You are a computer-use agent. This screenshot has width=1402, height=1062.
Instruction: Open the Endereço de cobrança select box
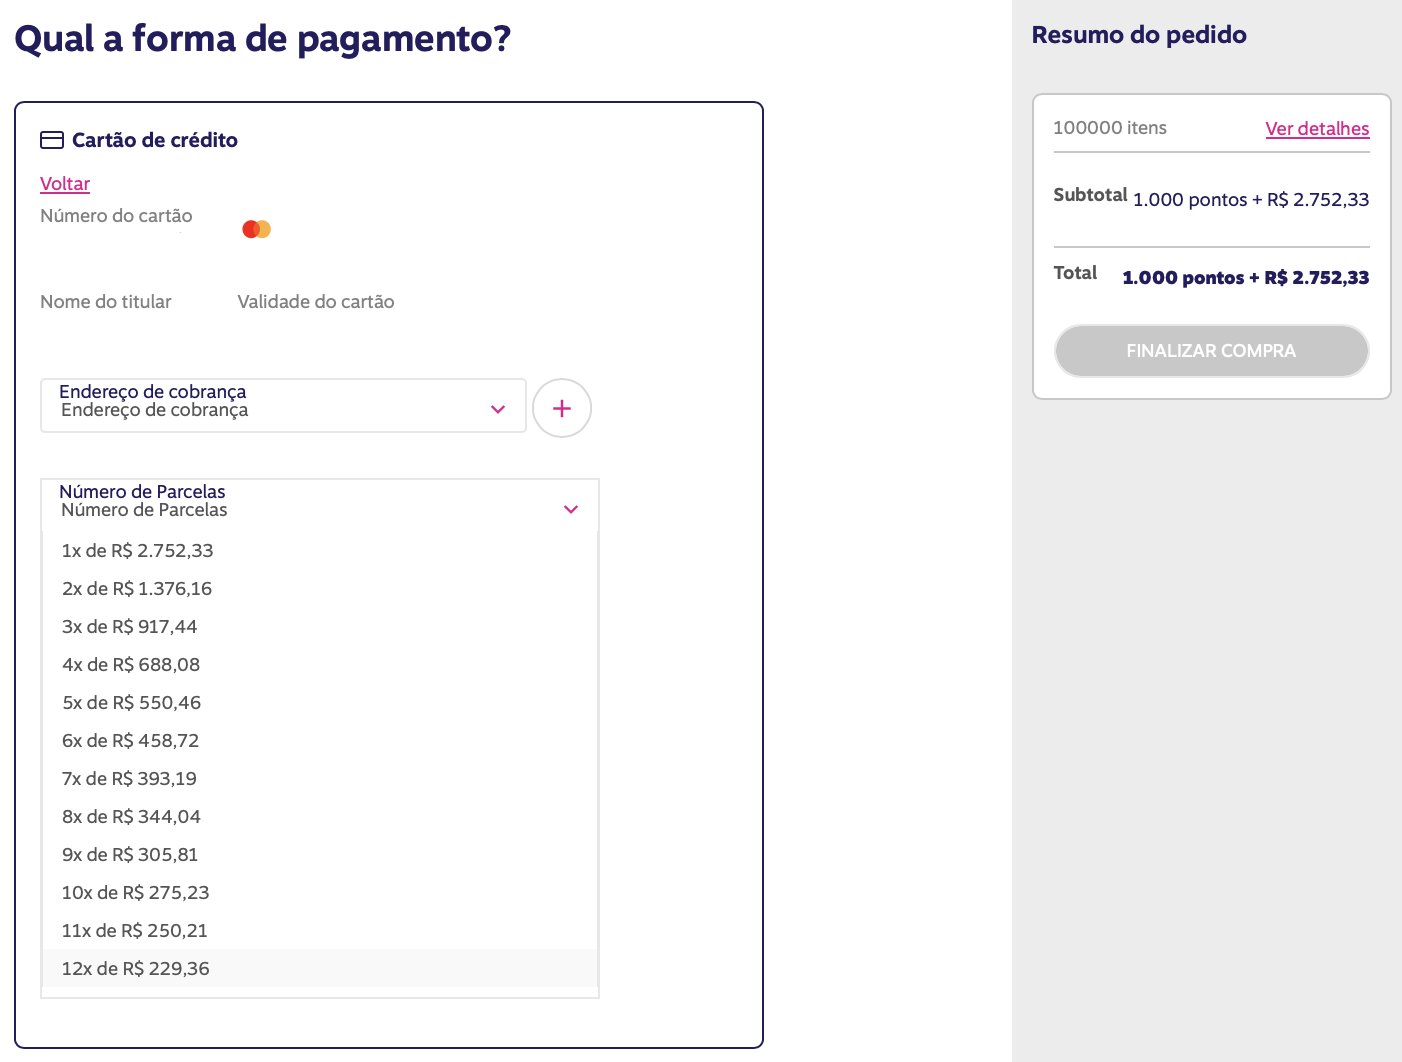point(283,405)
